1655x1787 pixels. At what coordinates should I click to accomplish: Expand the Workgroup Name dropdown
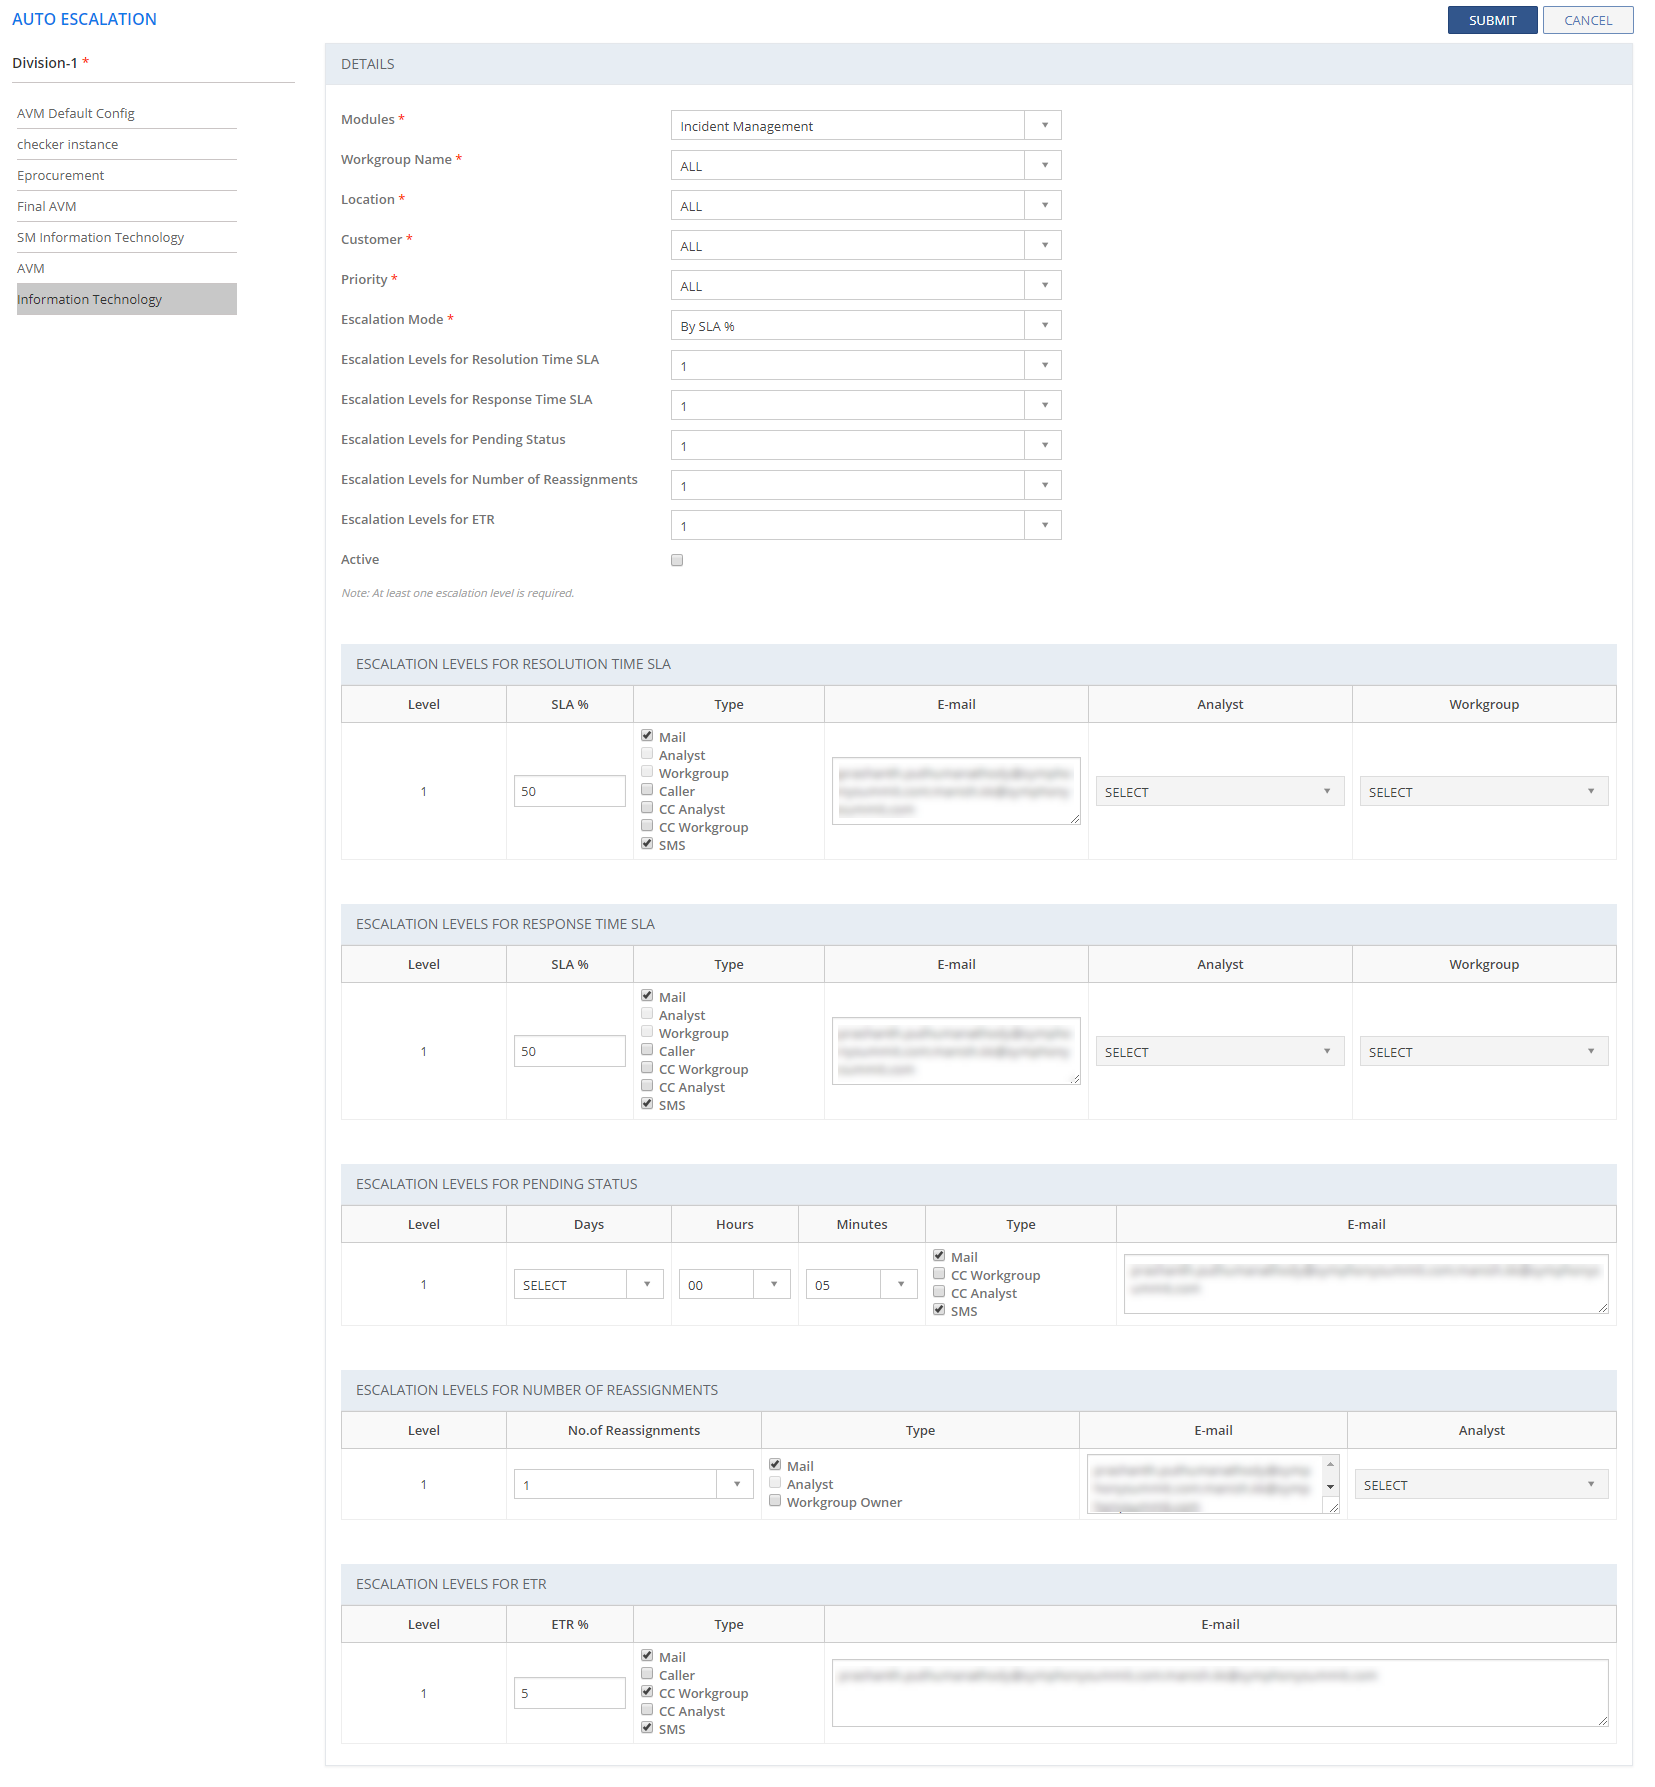(x=1044, y=164)
